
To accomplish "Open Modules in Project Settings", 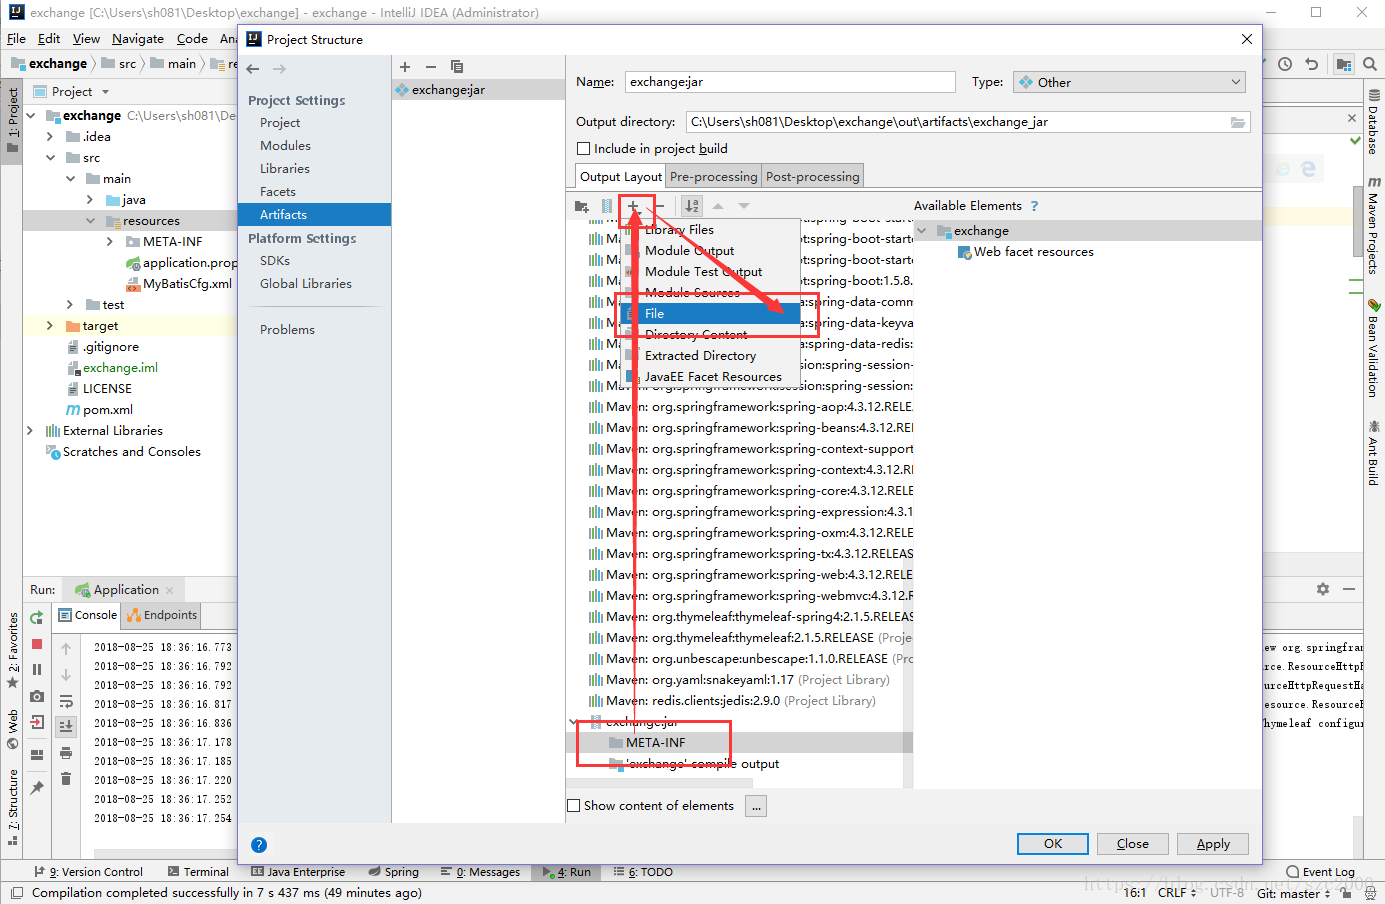I will coord(285,146).
